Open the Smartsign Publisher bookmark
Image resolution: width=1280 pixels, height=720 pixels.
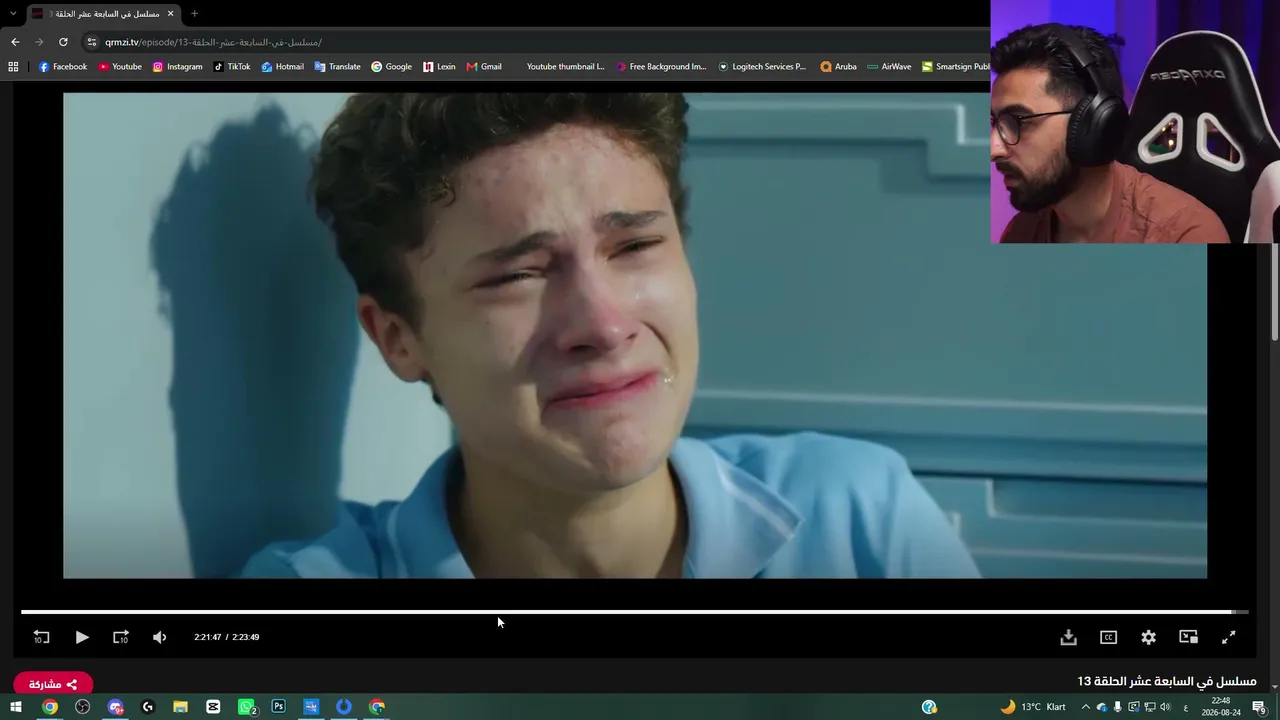click(x=955, y=67)
